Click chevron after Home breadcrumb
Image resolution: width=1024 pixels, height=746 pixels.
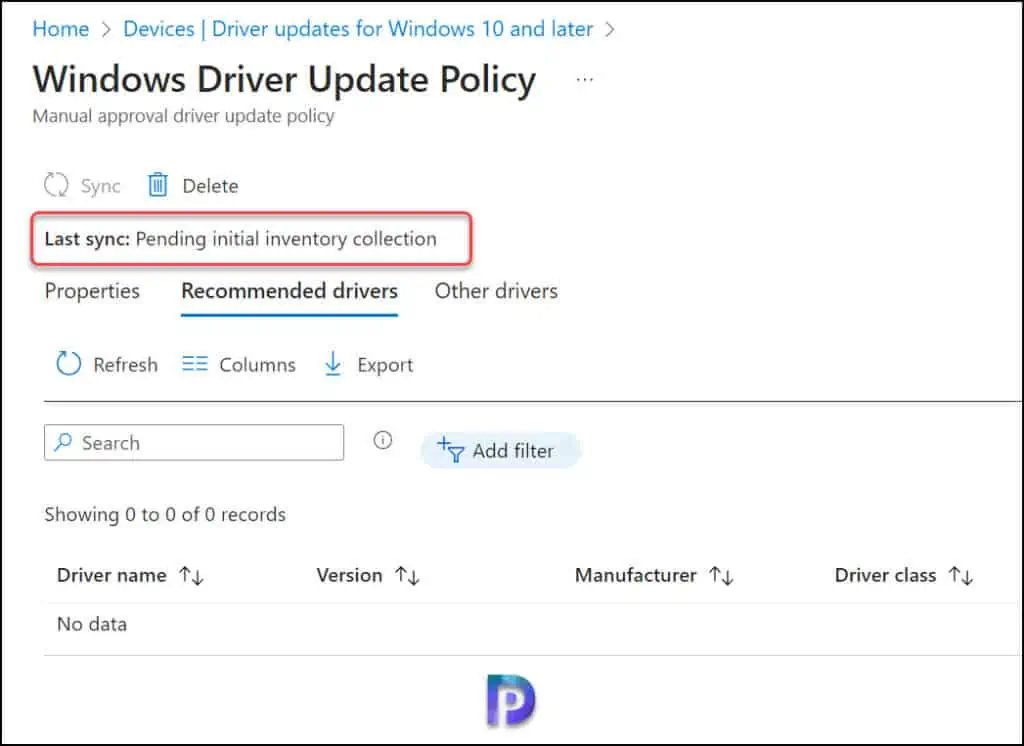pyautogui.click(x=106, y=29)
